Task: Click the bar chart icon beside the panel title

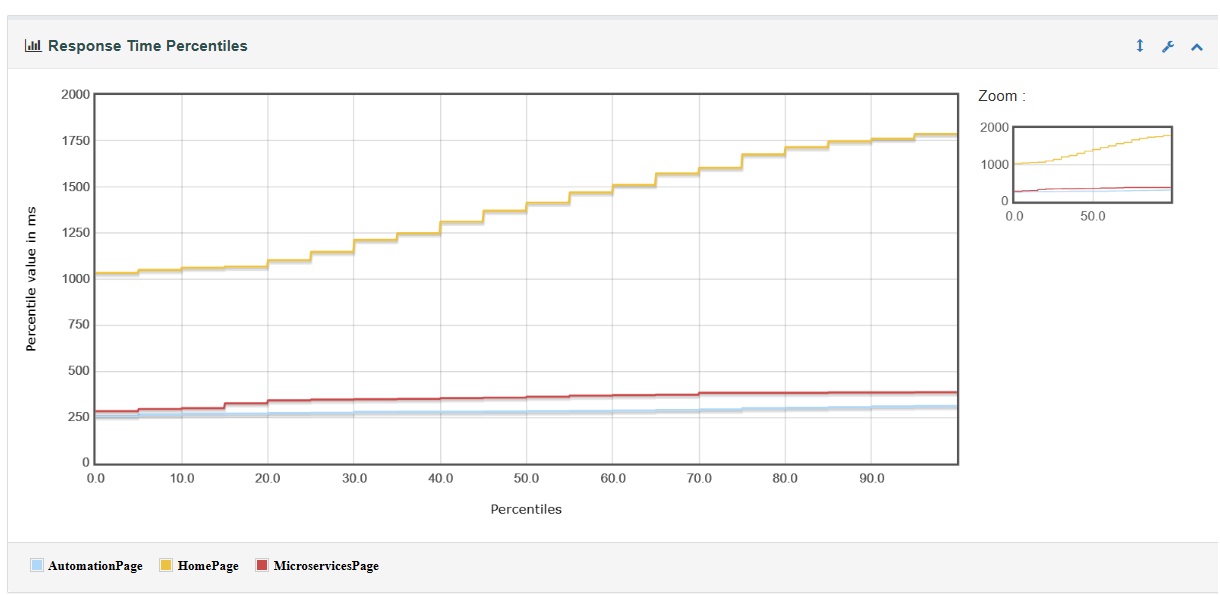Action: pyautogui.click(x=33, y=45)
